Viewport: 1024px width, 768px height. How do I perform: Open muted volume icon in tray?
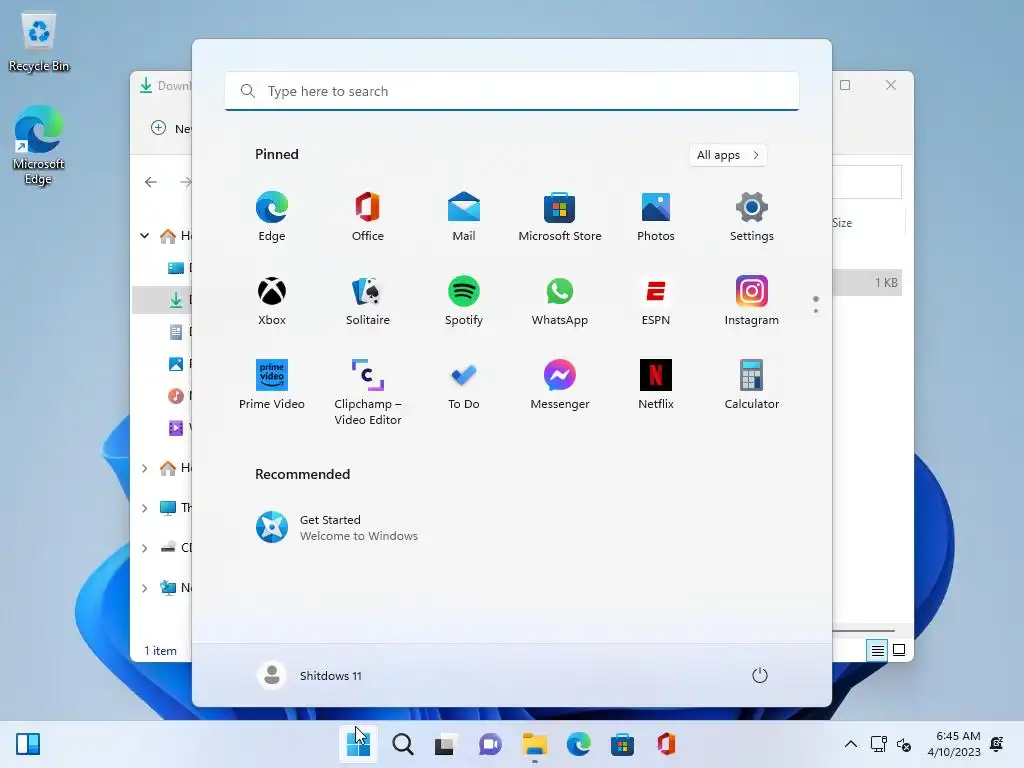coord(904,744)
